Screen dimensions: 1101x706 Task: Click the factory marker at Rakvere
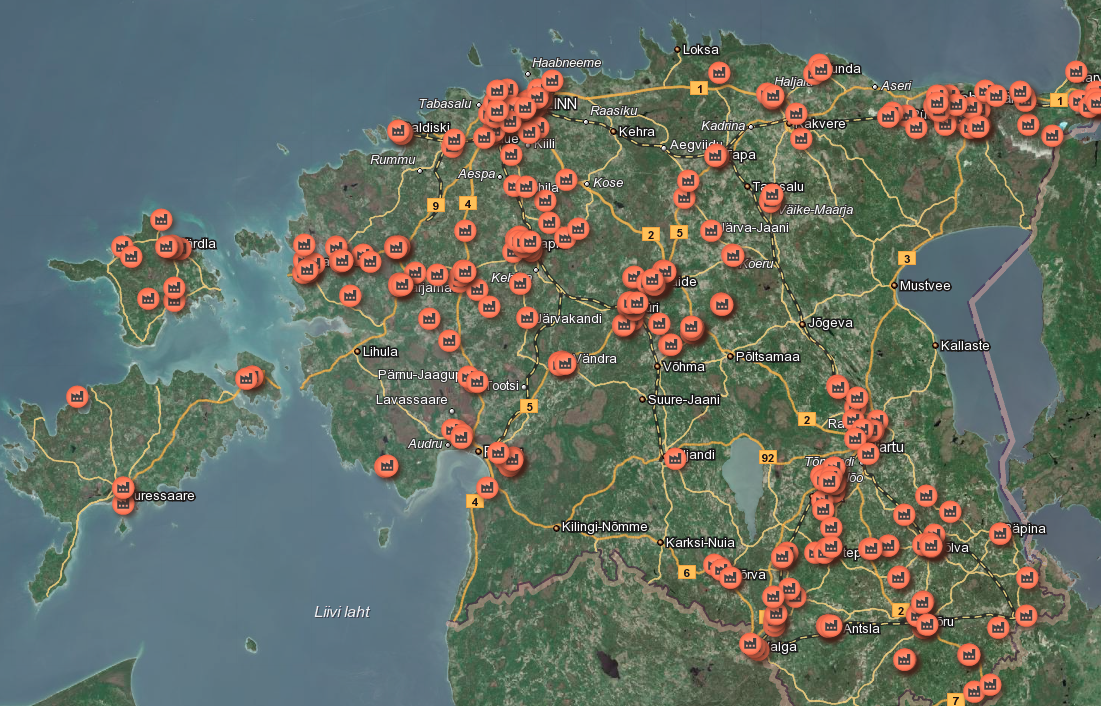(796, 113)
